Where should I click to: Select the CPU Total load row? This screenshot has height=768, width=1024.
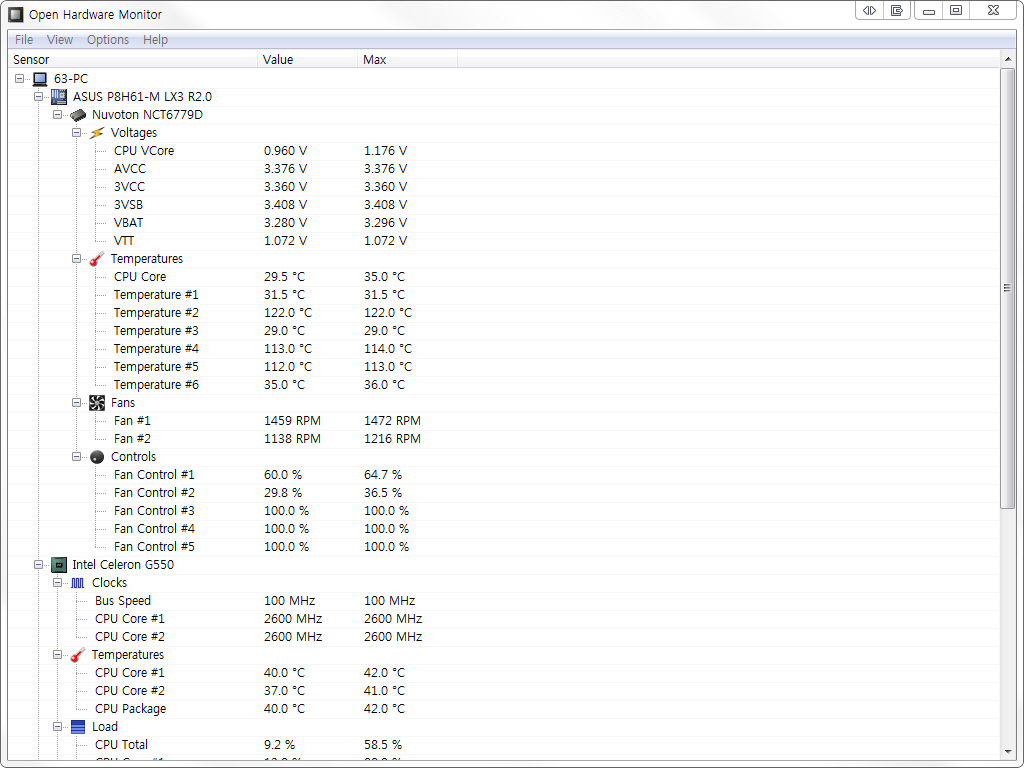click(x=504, y=745)
